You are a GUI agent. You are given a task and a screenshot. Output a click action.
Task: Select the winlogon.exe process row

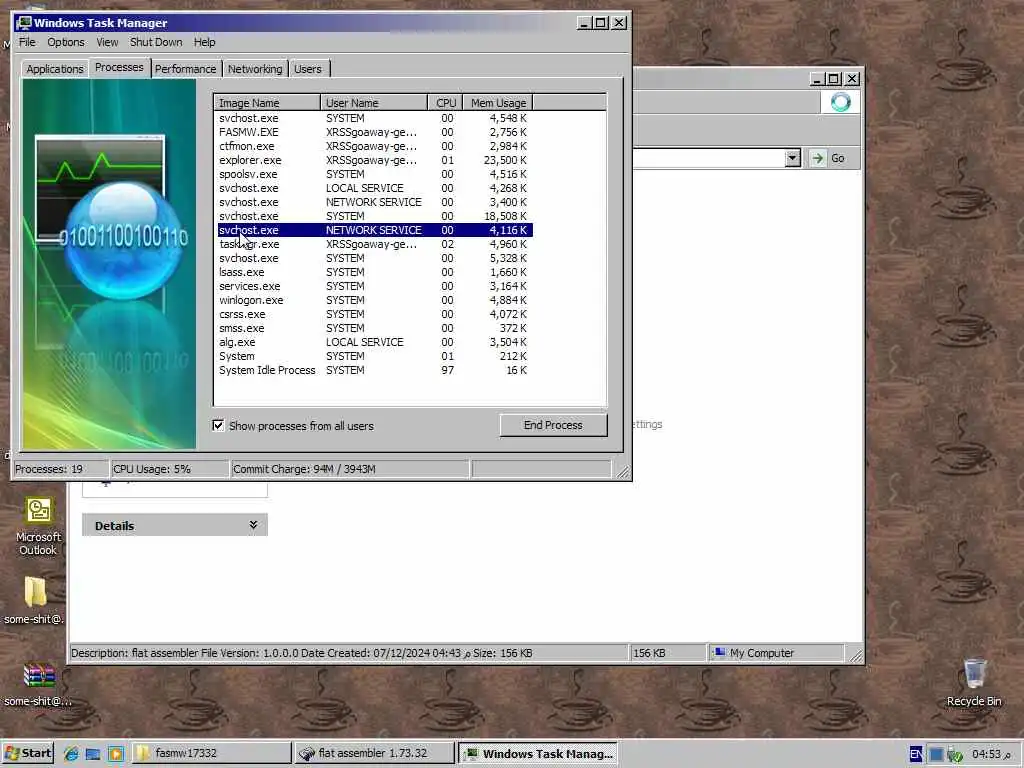pos(374,300)
